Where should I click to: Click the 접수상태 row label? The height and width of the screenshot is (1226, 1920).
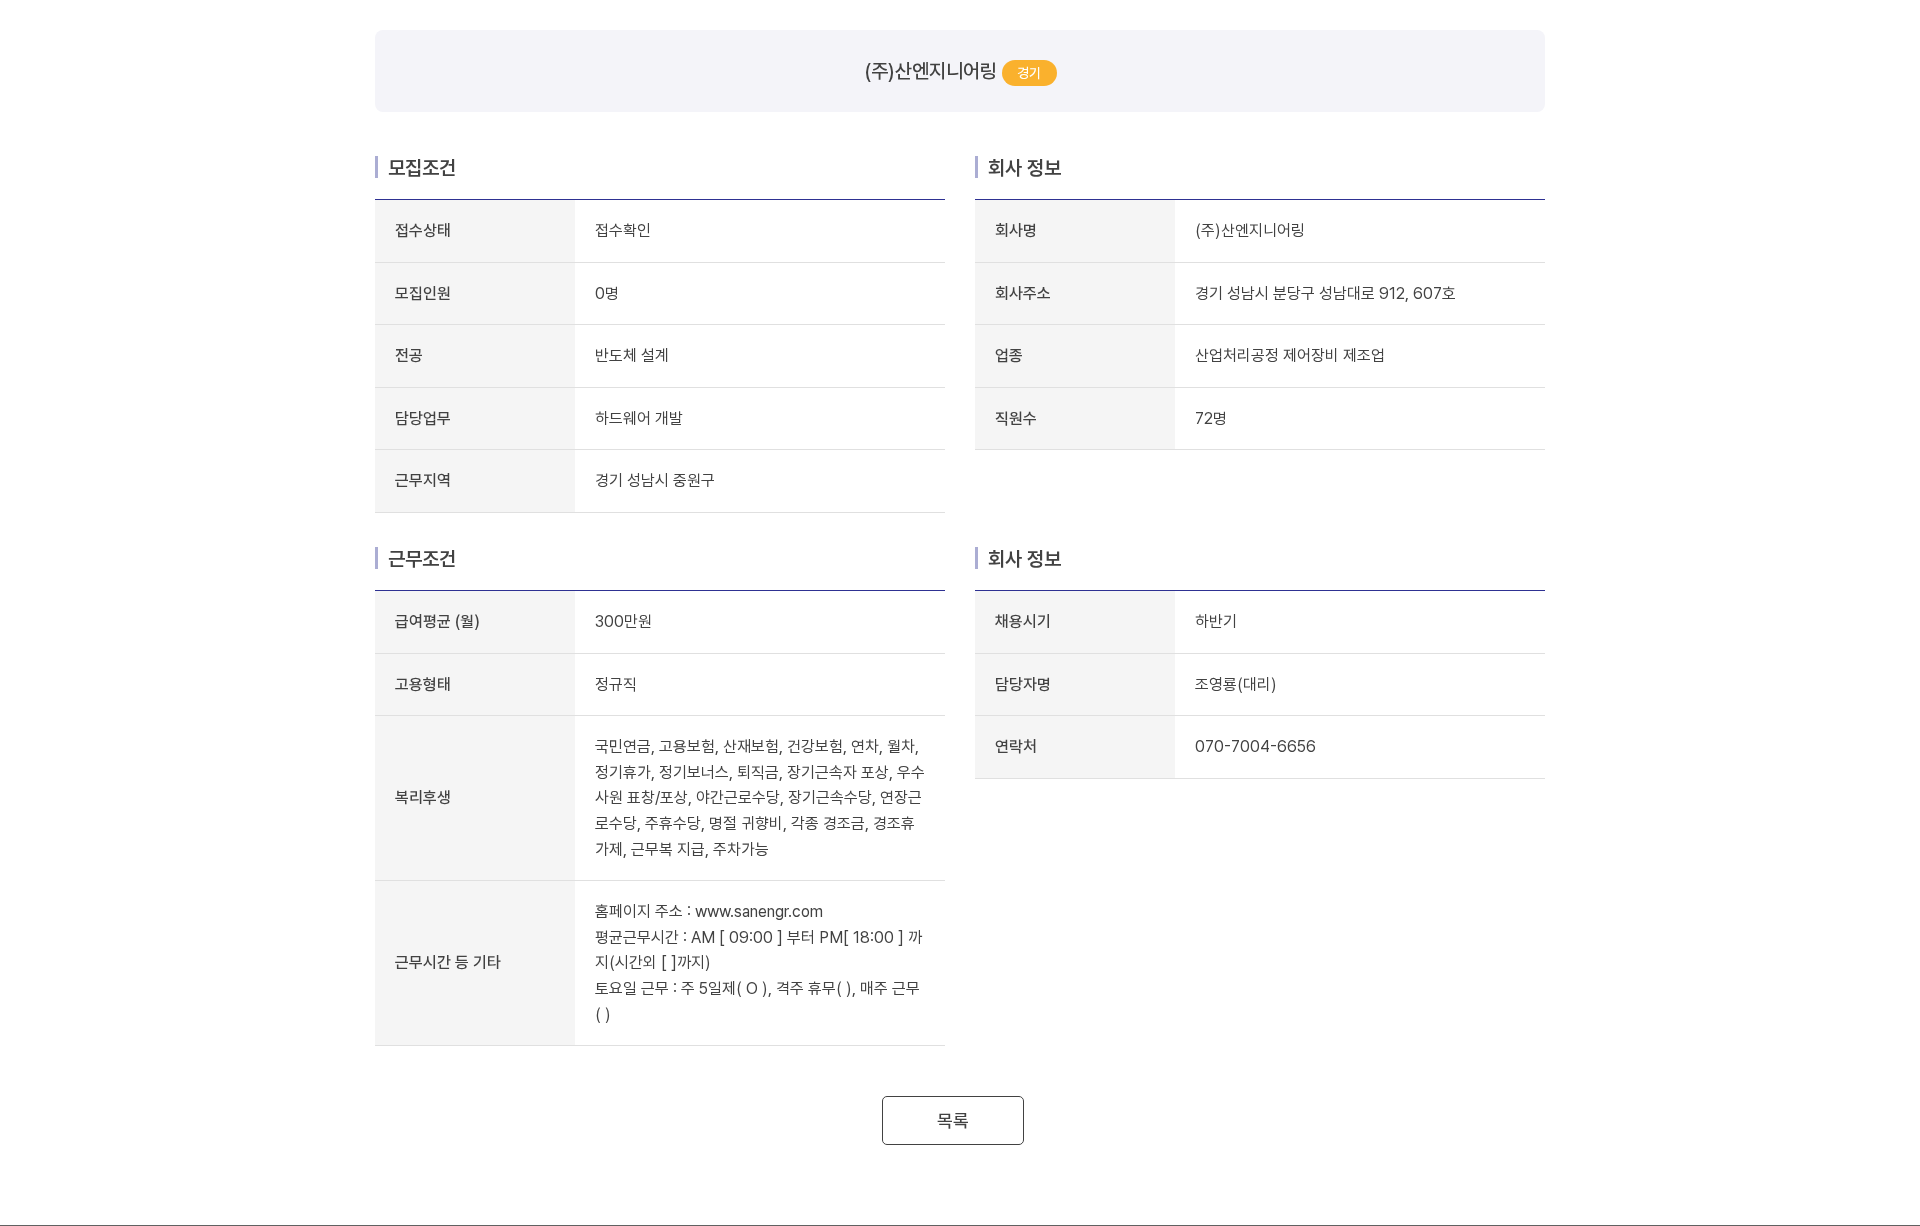pyautogui.click(x=422, y=230)
